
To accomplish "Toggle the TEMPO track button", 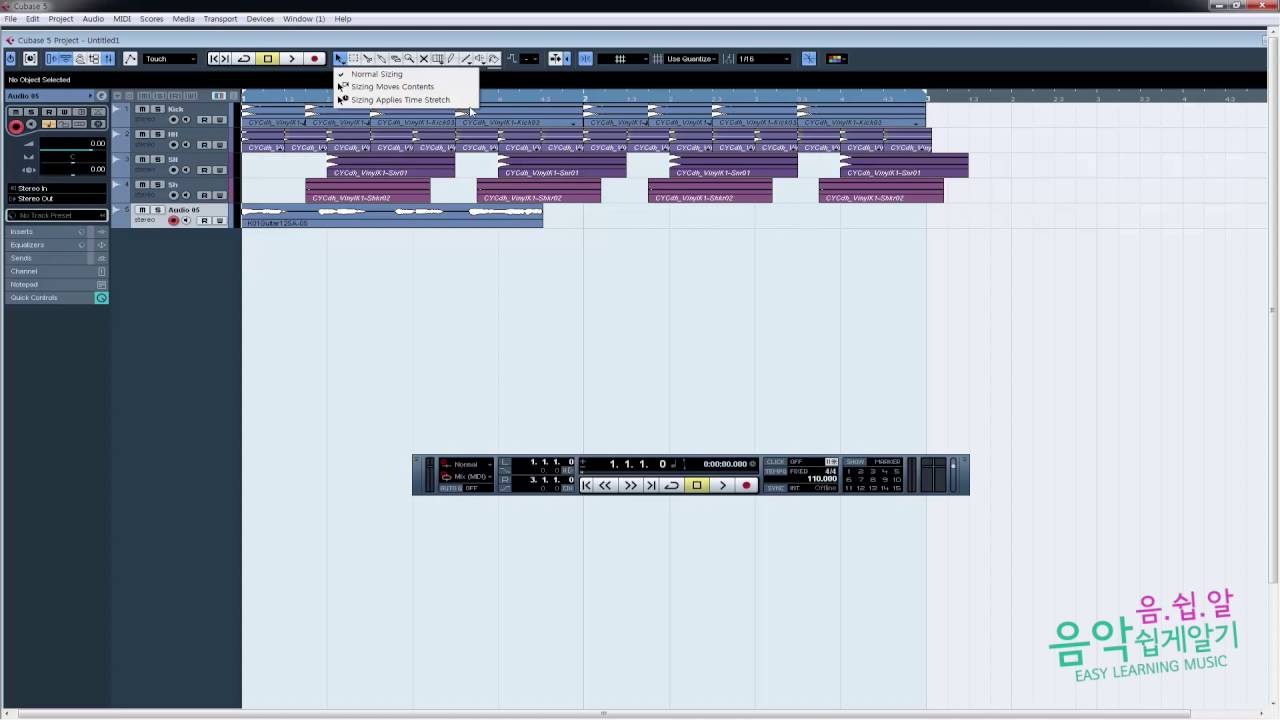I will point(775,471).
